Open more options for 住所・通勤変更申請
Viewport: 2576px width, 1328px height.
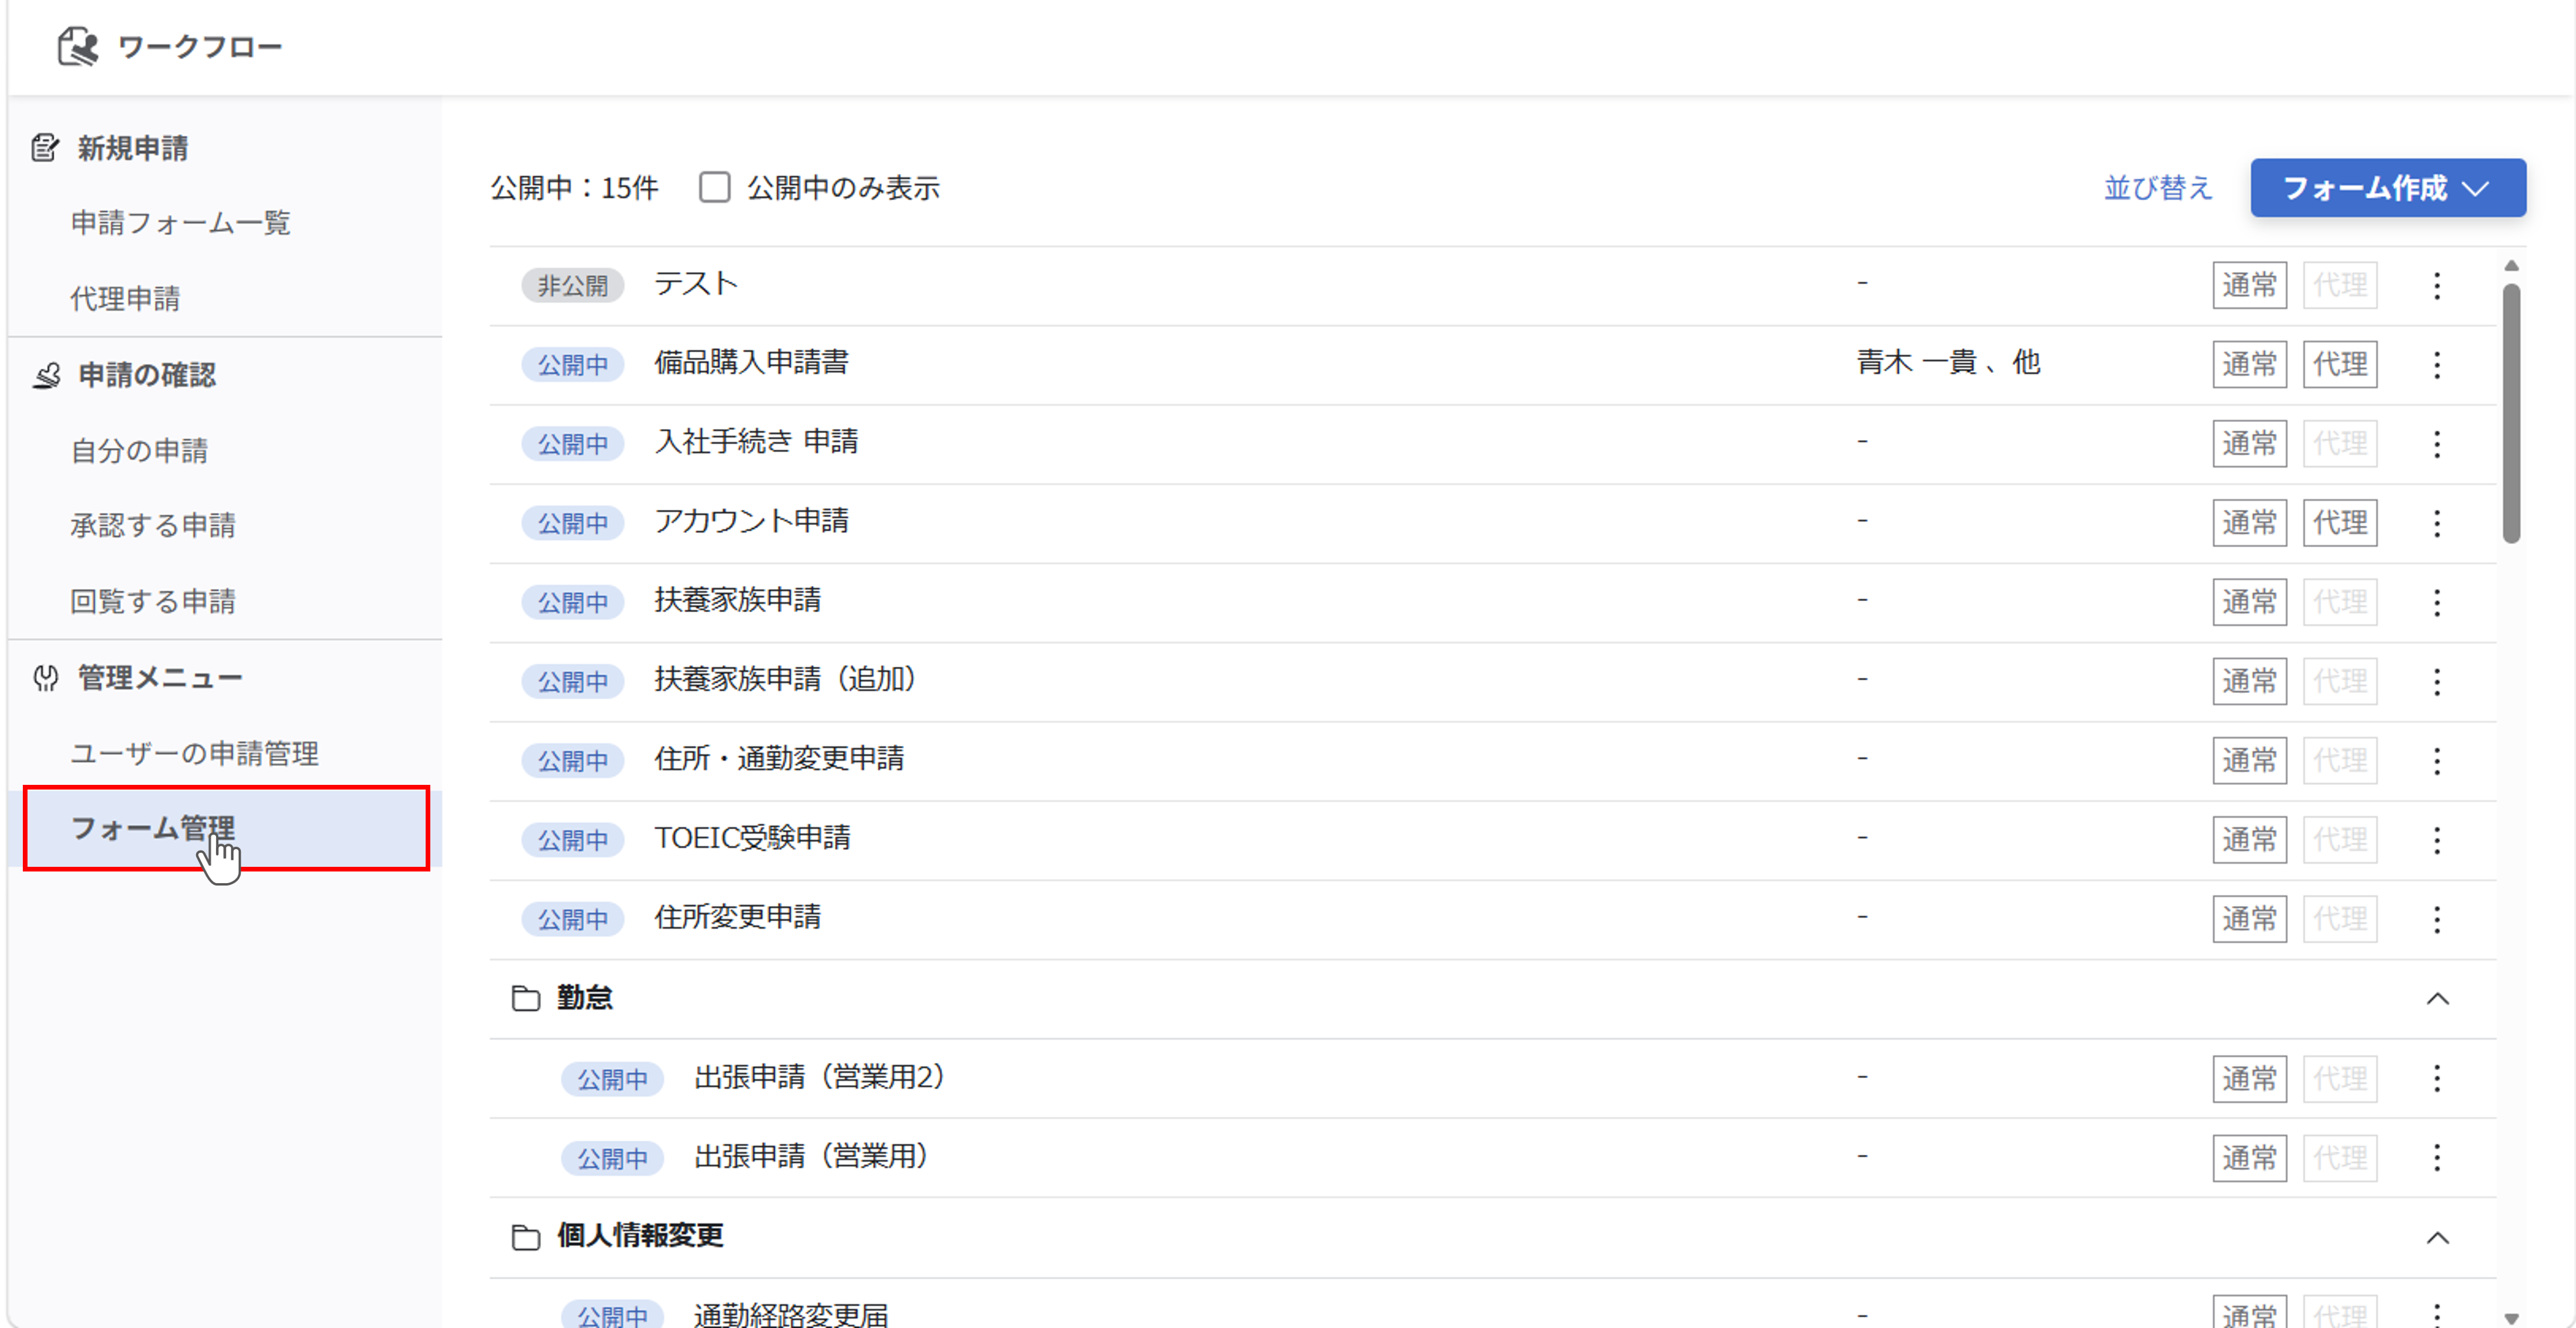coord(2436,760)
